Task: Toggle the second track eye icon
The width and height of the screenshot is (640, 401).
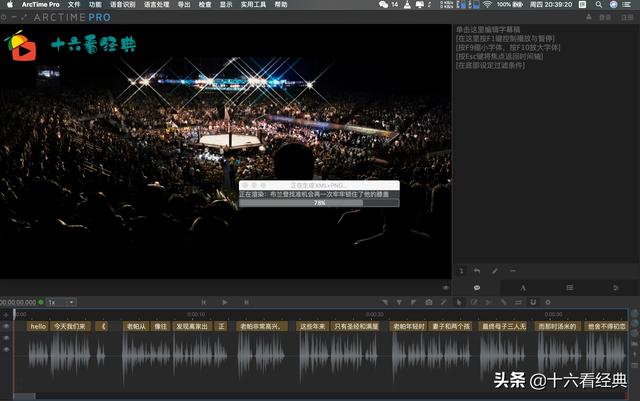Action: coord(6,338)
